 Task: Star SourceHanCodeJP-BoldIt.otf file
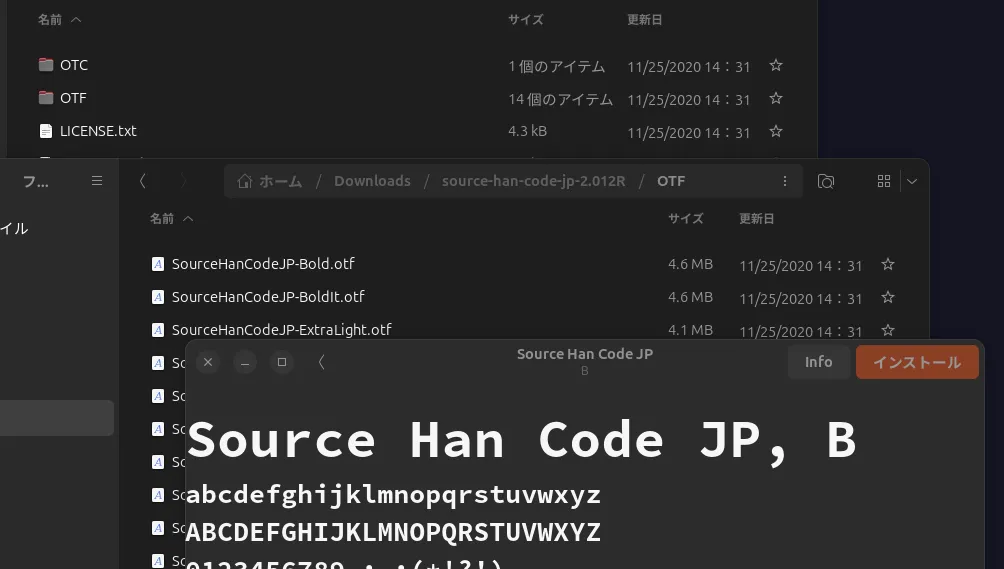(887, 297)
